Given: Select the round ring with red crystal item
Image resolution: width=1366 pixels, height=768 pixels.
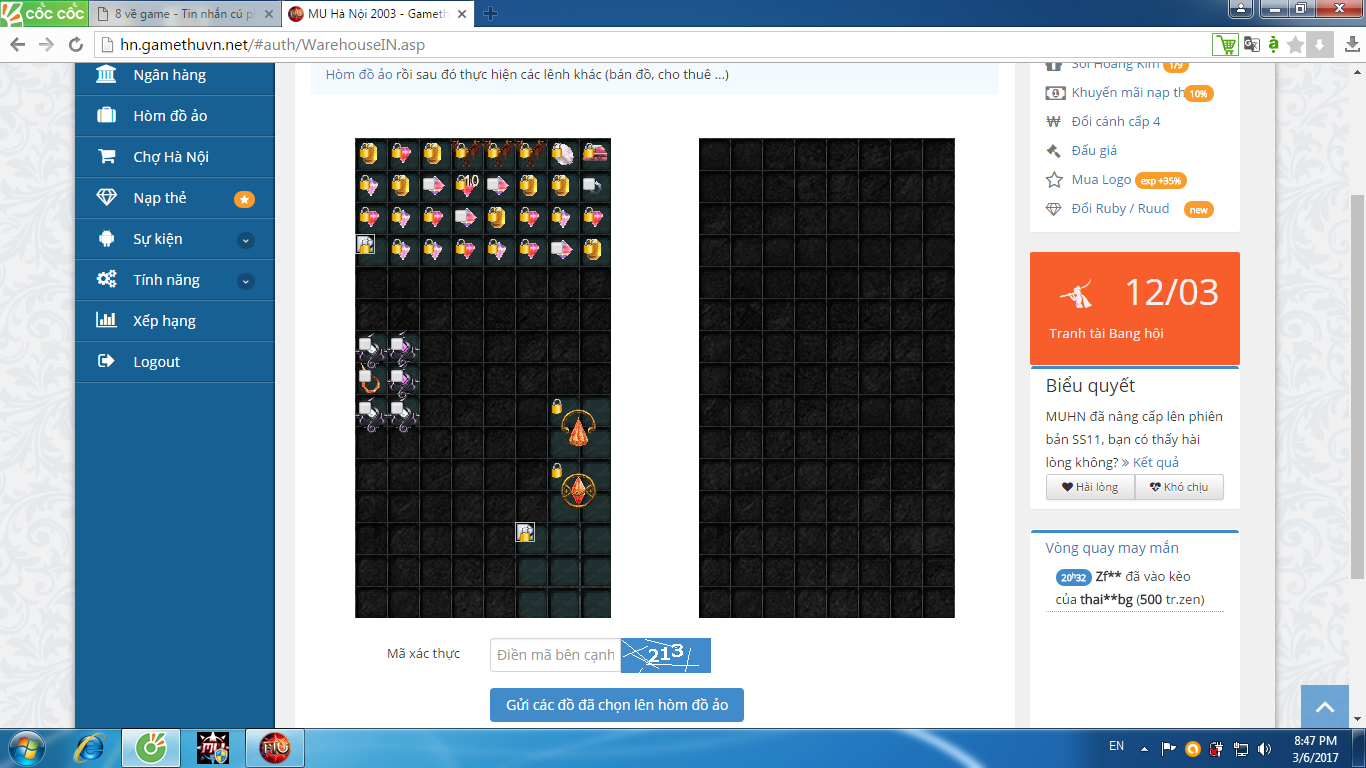Looking at the screenshot, I should pyautogui.click(x=578, y=490).
